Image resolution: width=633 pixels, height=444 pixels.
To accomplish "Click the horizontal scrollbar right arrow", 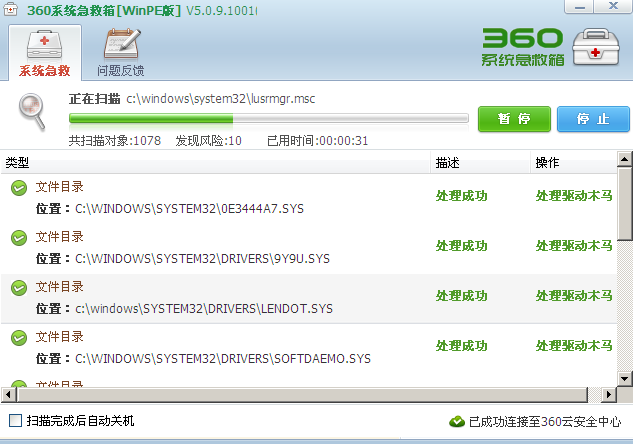I will (x=608, y=394).
